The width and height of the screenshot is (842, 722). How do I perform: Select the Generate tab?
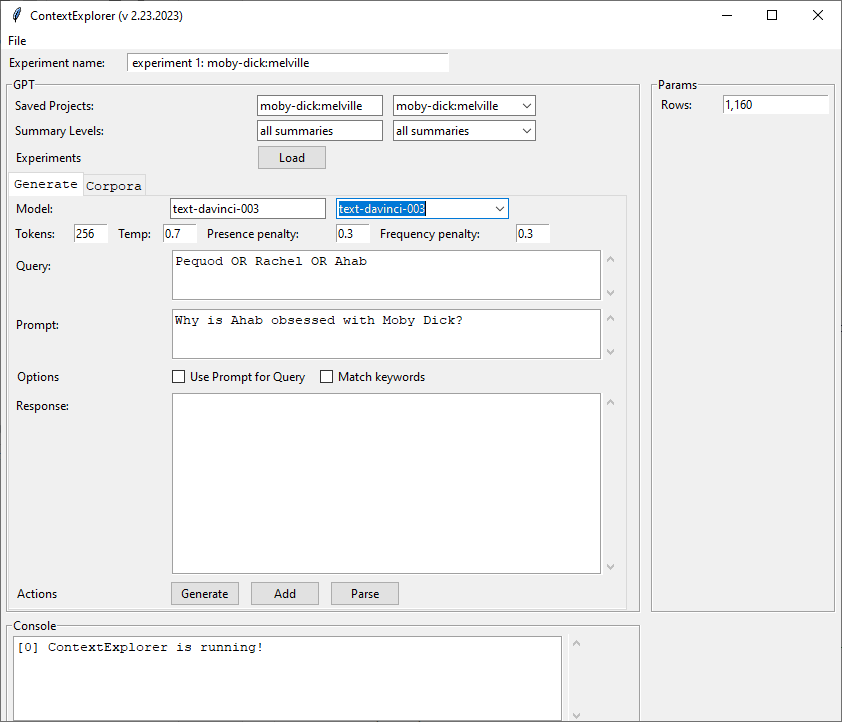pyautogui.click(x=46, y=184)
